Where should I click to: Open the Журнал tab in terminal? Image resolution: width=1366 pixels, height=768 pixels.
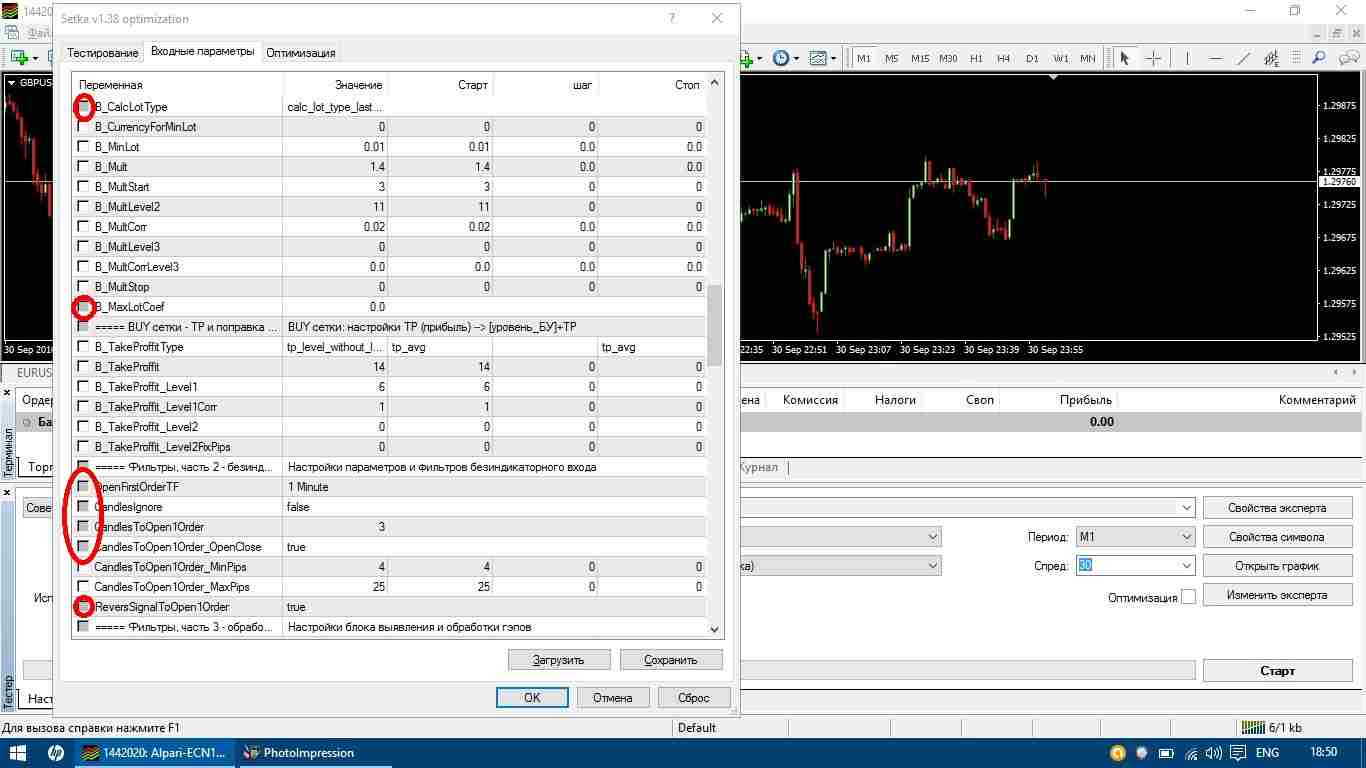759,467
